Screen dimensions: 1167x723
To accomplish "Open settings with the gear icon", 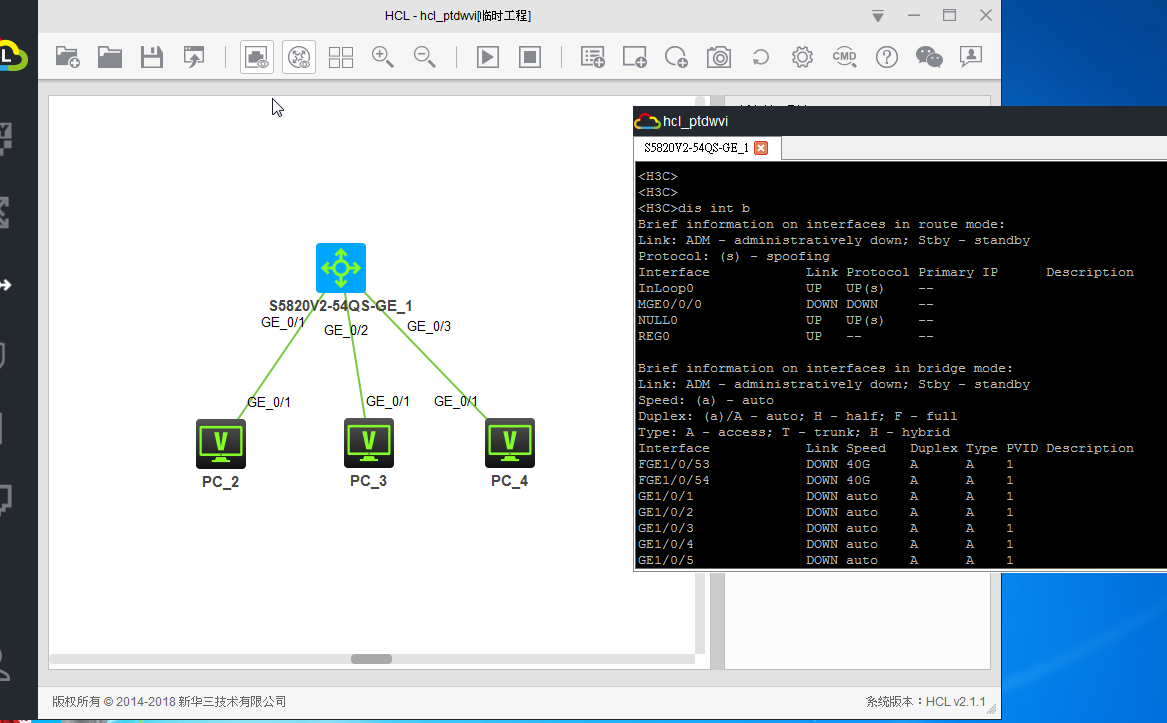I will click(x=802, y=57).
